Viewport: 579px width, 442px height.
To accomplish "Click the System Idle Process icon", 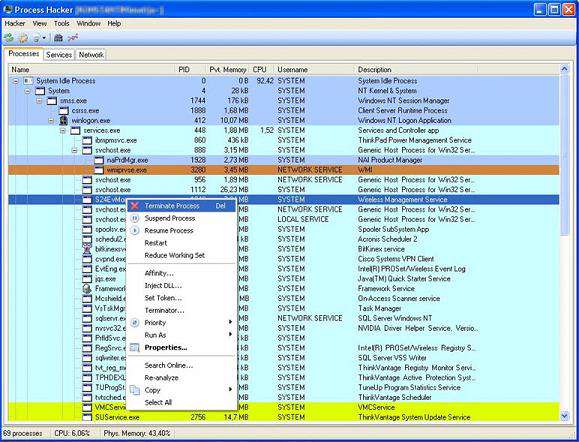I will click(x=28, y=80).
